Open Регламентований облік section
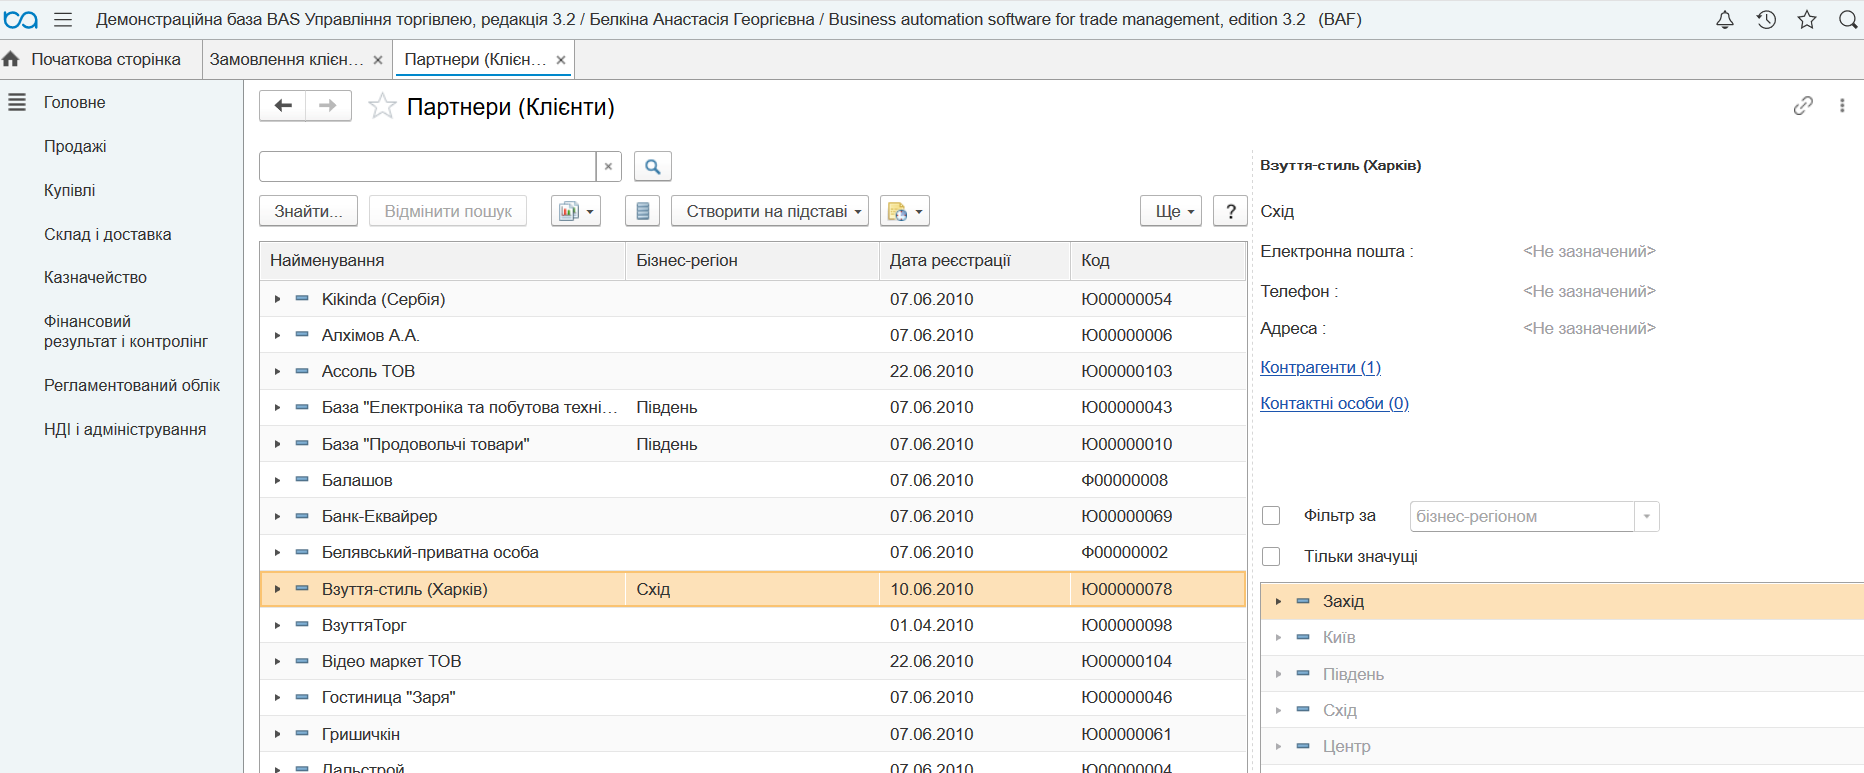Screen dimensions: 1864x773 coord(132,385)
